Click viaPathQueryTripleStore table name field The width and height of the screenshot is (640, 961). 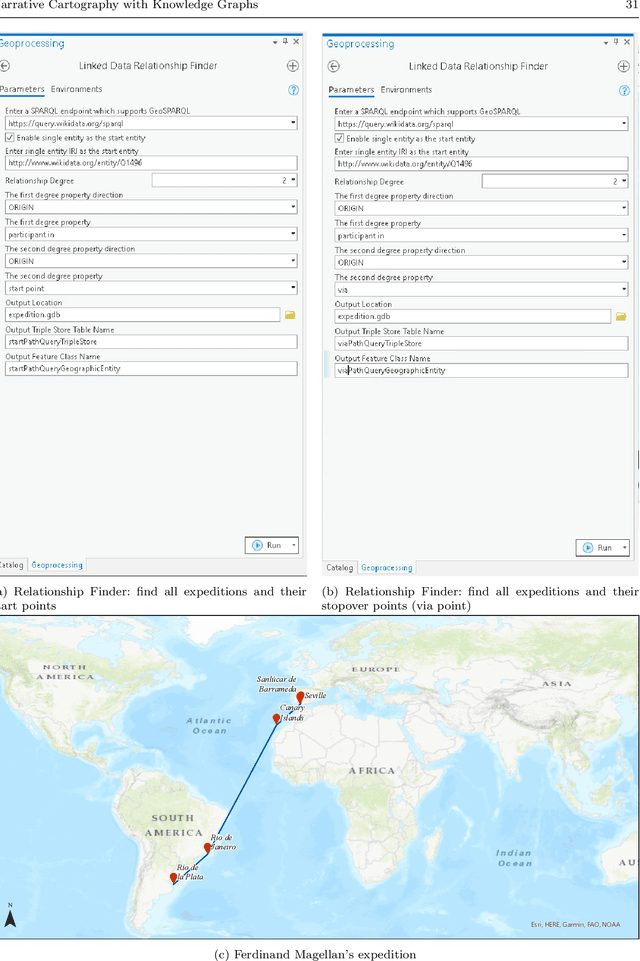click(x=481, y=343)
